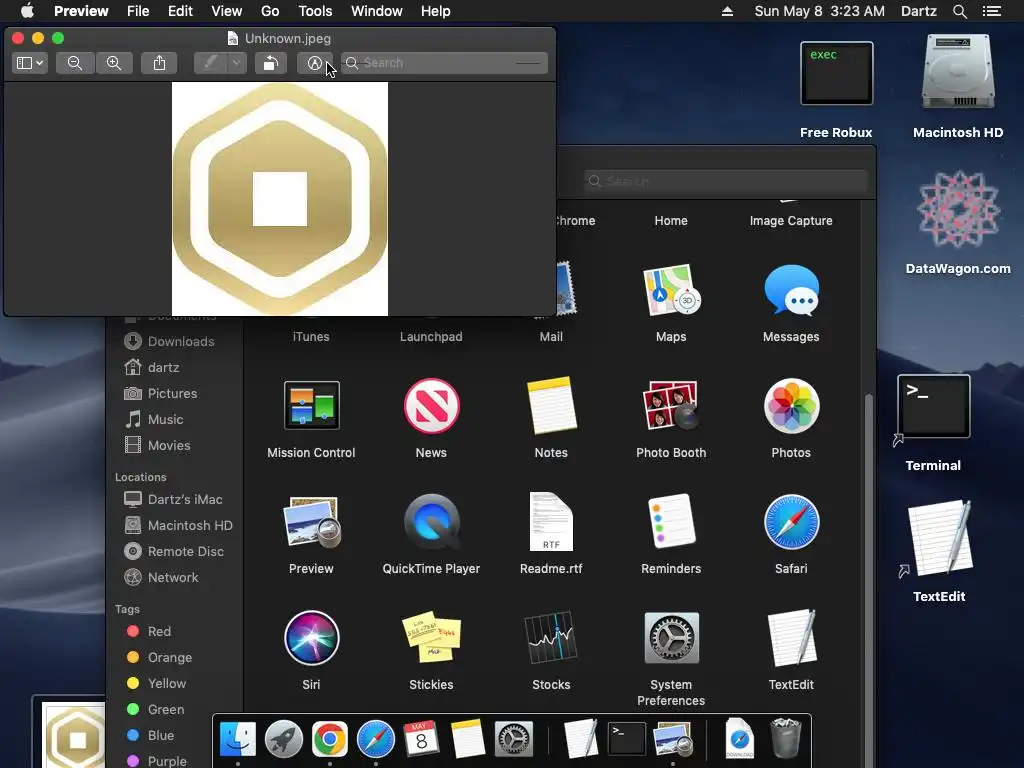The height and width of the screenshot is (768, 1024).
Task: Open Notification Center from the menu bar
Action: click(x=992, y=11)
